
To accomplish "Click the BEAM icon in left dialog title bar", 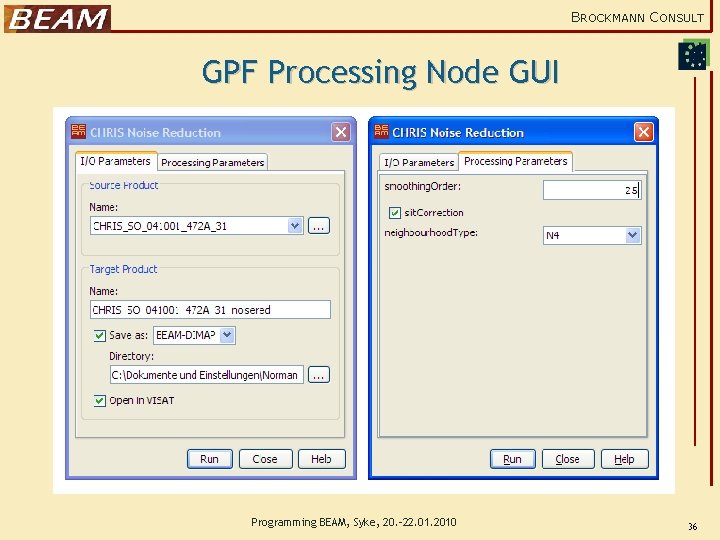I will [x=79, y=132].
